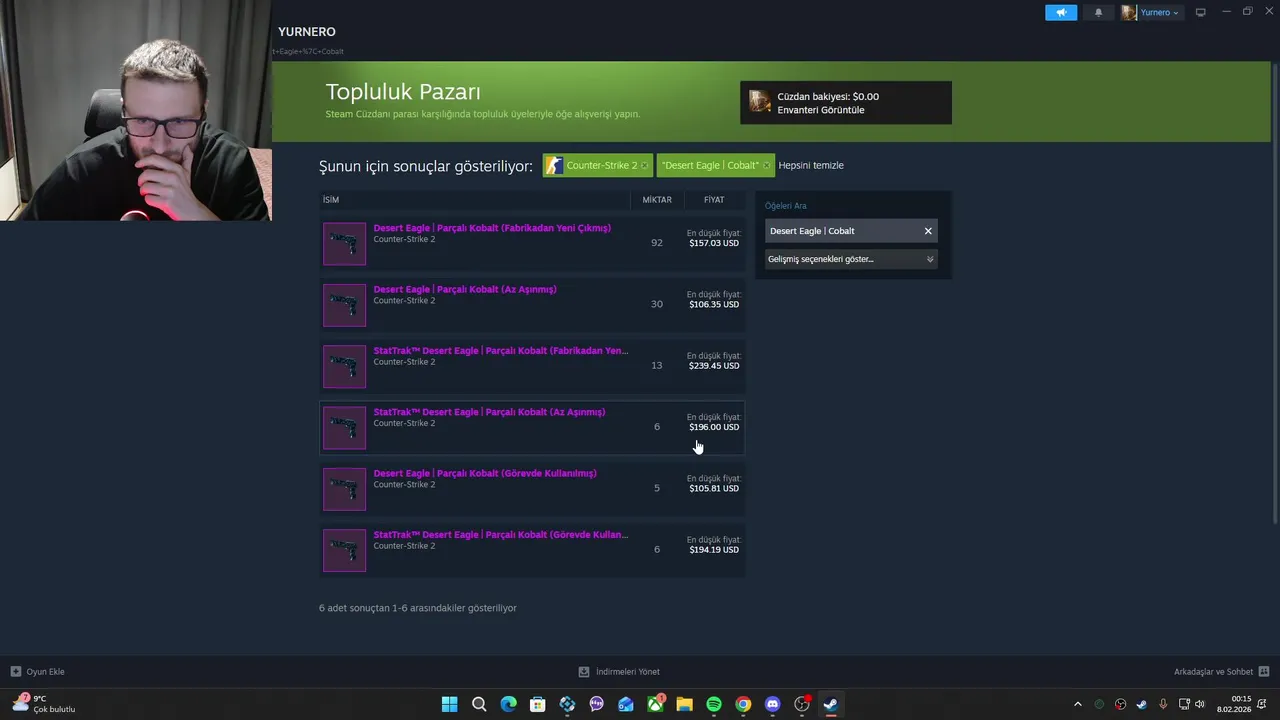Open Outlook mail from taskbar

tap(626, 704)
